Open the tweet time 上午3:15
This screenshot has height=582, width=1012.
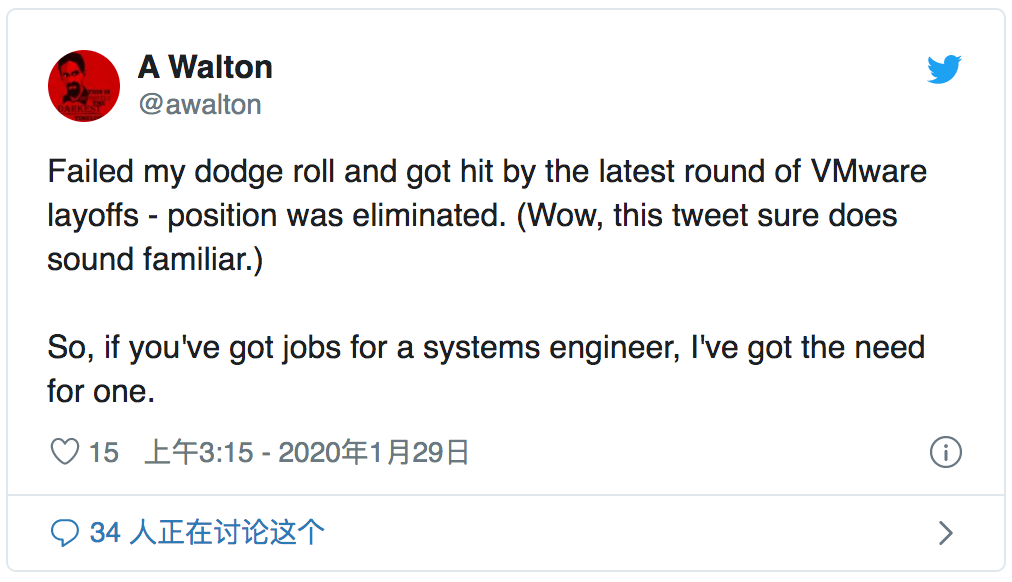pyautogui.click(x=199, y=453)
